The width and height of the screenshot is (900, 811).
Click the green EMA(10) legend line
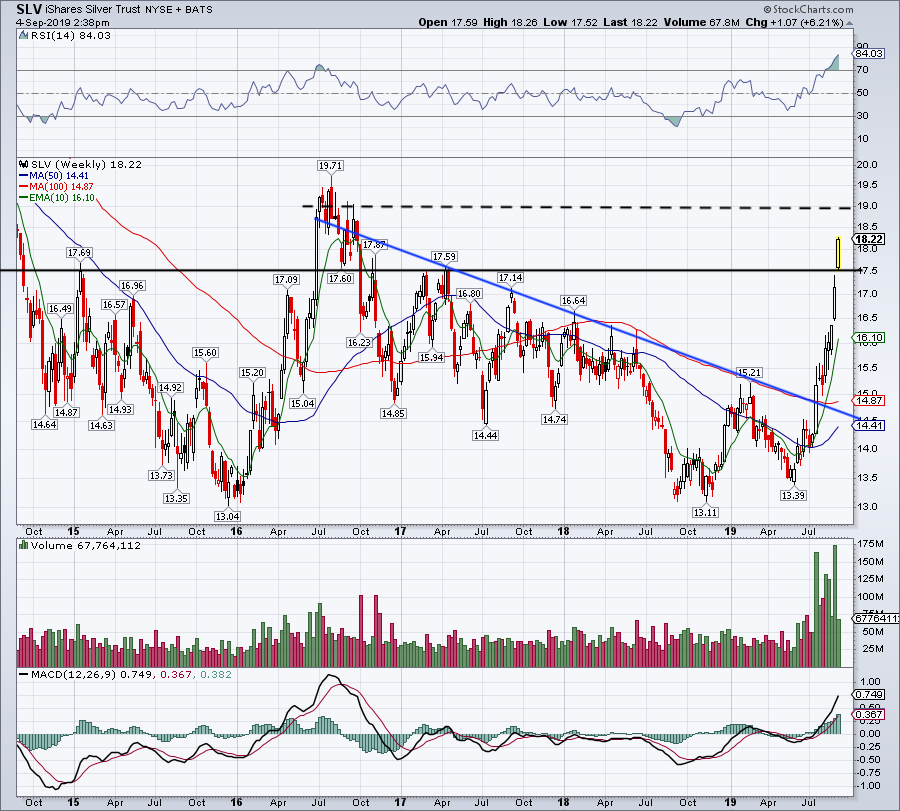click(24, 198)
